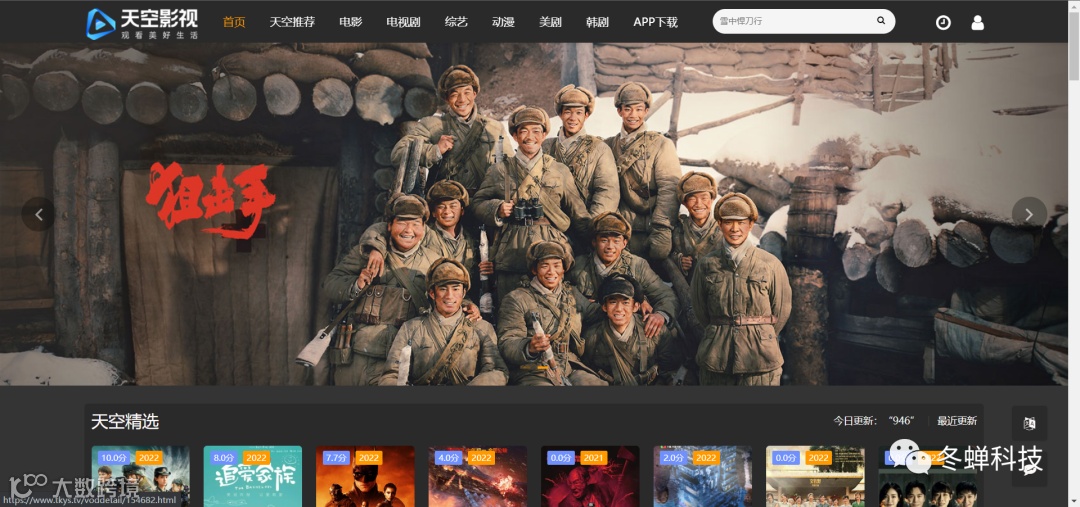Open the 电影 category
The image size is (1080, 507).
coord(351,22)
